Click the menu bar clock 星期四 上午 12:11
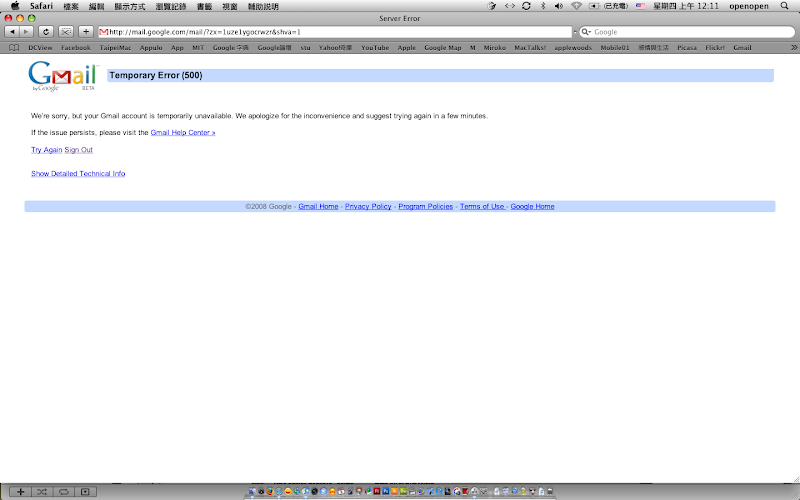The image size is (800, 500). pyautogui.click(x=686, y=6)
